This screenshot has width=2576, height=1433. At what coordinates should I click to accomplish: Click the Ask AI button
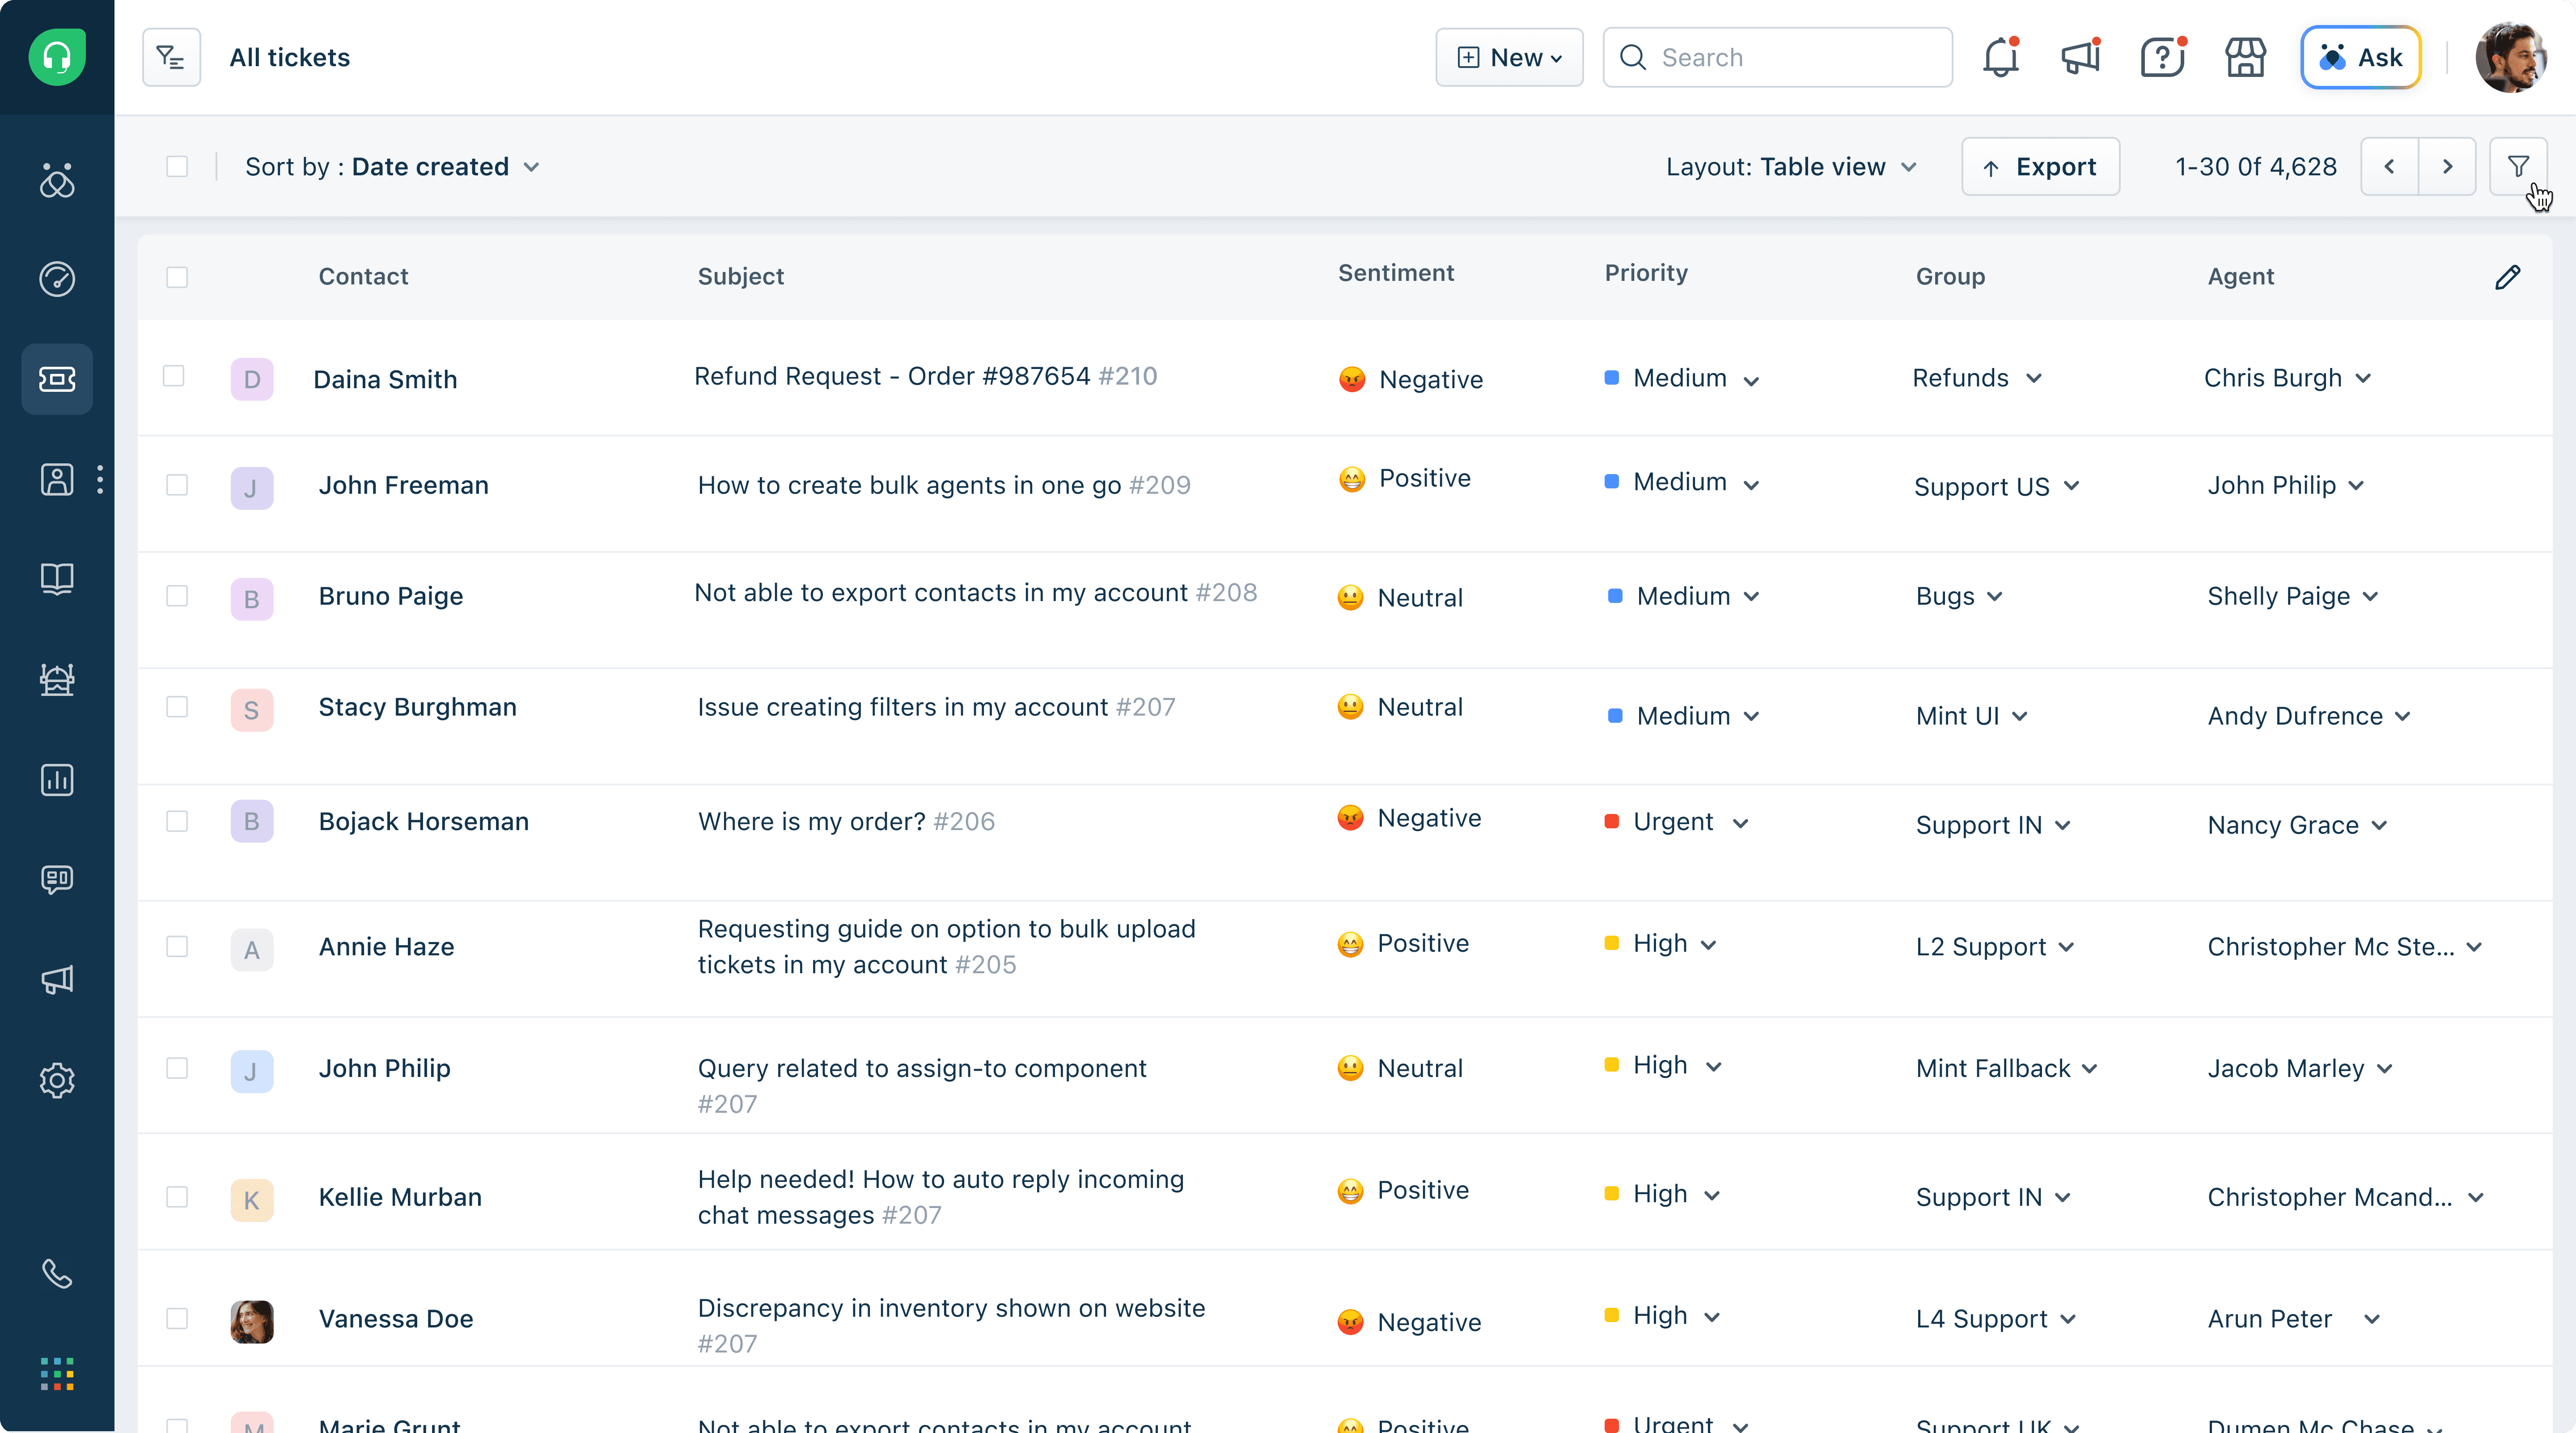click(2360, 57)
